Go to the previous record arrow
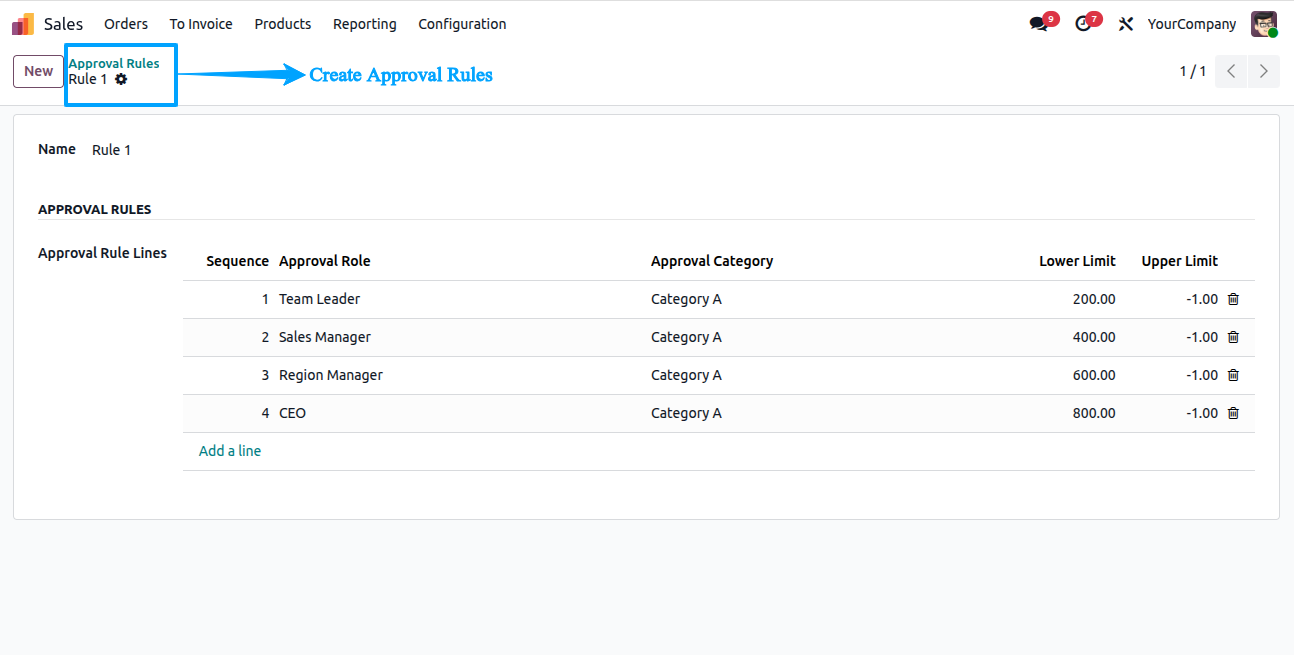 (1231, 71)
